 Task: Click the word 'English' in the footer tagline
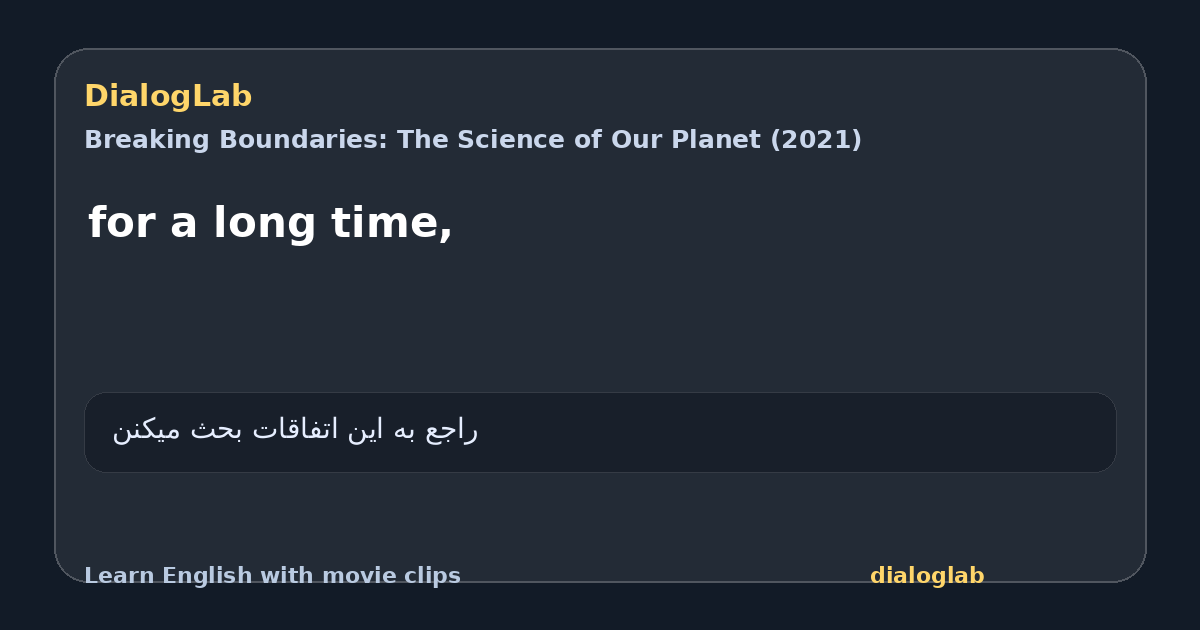click(207, 576)
